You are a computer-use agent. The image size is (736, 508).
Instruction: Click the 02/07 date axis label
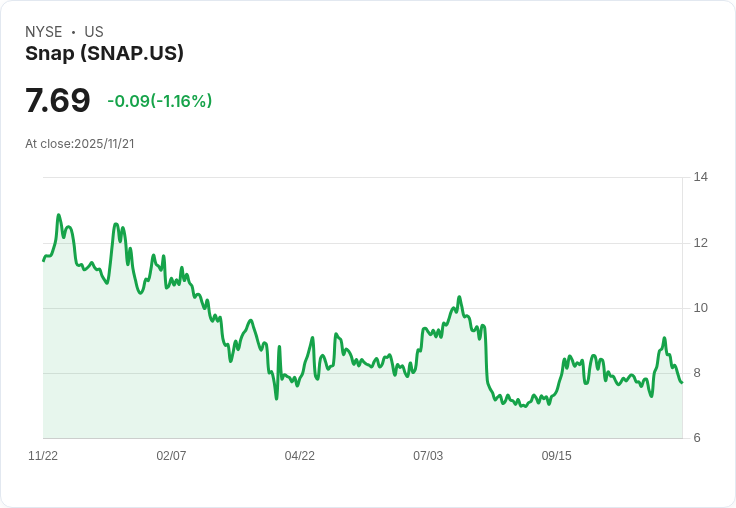pyautogui.click(x=171, y=456)
